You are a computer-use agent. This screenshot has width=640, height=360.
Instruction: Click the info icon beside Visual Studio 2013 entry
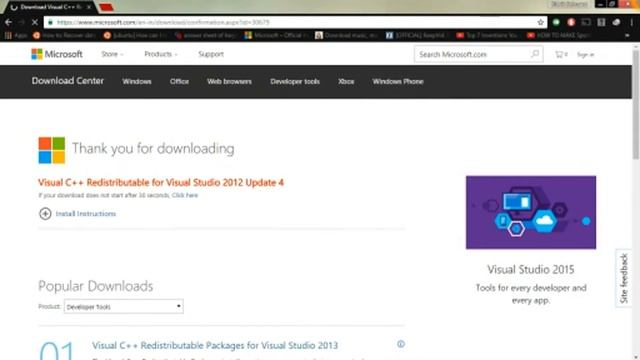(401, 344)
